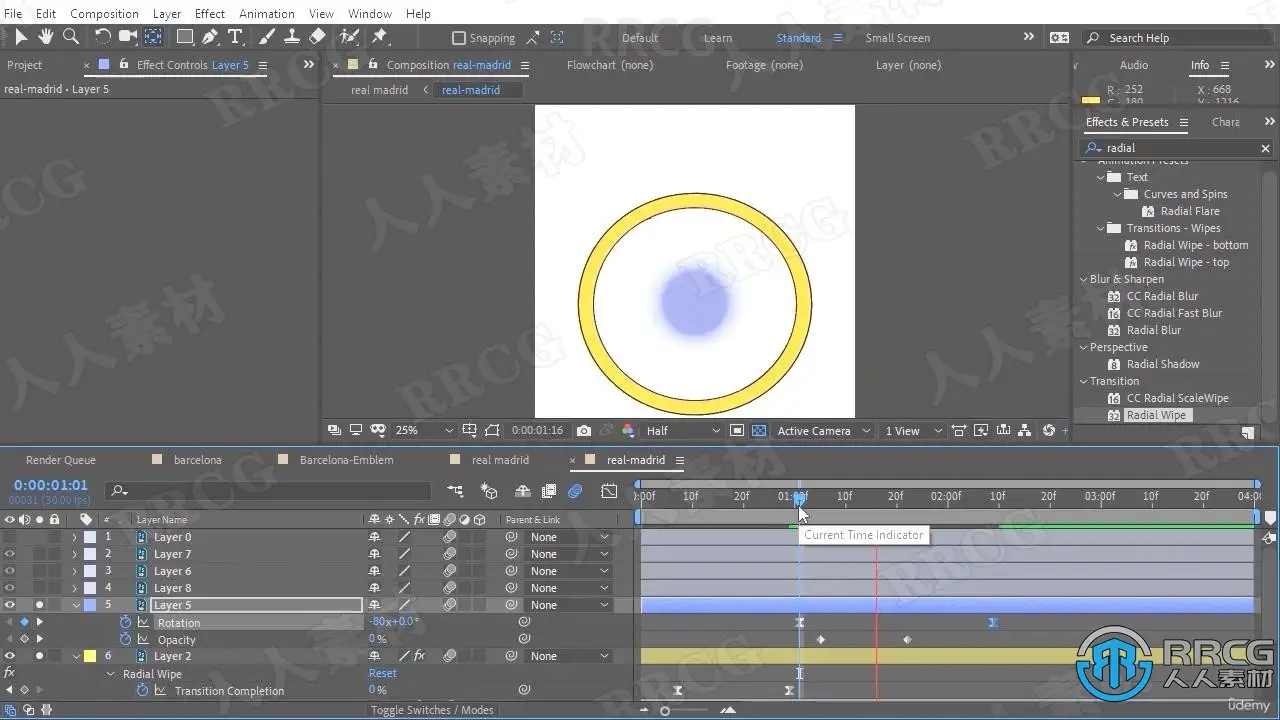The width and height of the screenshot is (1280, 720).
Task: Select the Zoom tool in toolbar
Action: tap(71, 37)
